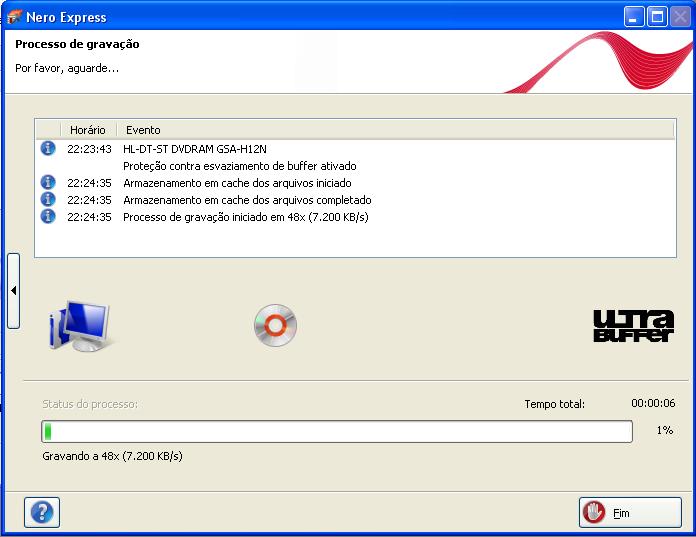
Task: Click the recording progress bar
Action: coord(337,431)
